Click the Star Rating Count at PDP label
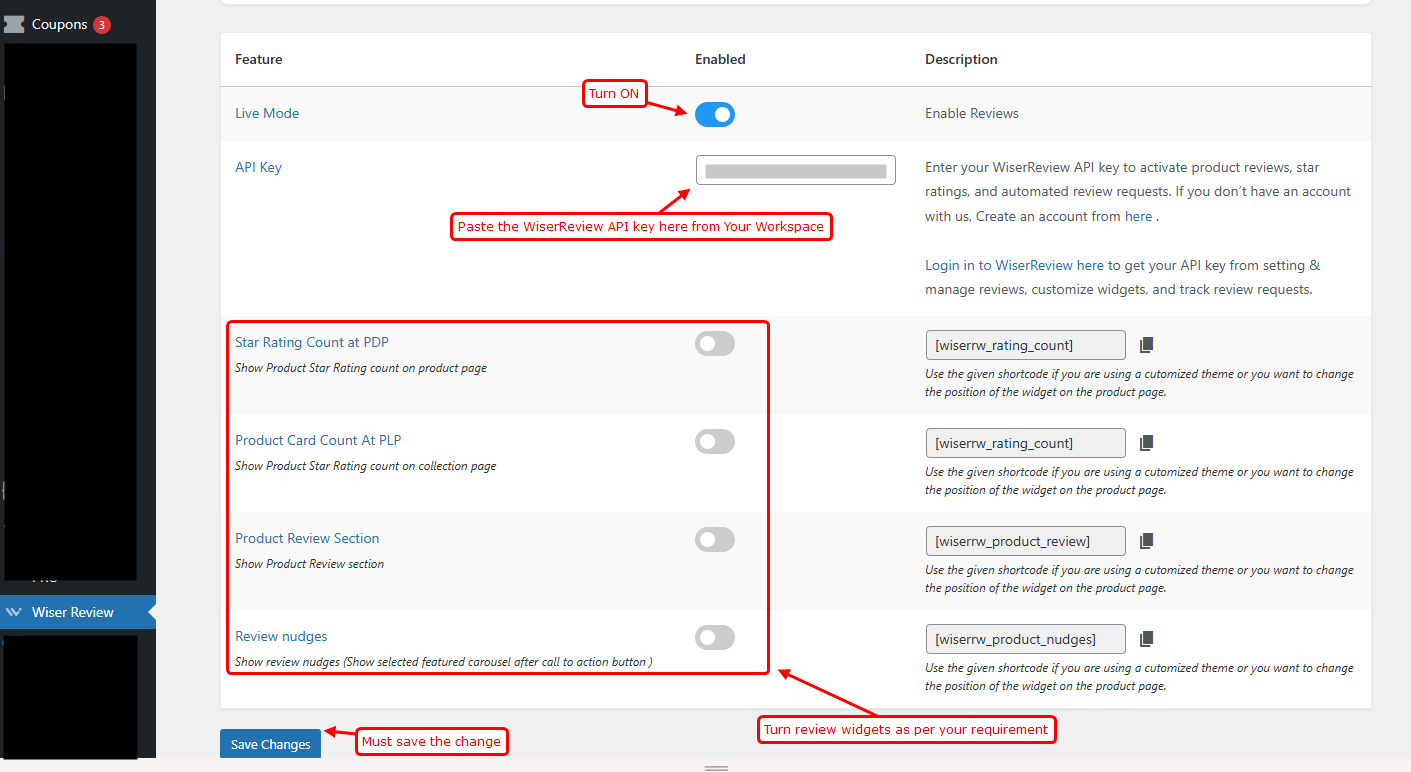1411x772 pixels. tap(312, 343)
